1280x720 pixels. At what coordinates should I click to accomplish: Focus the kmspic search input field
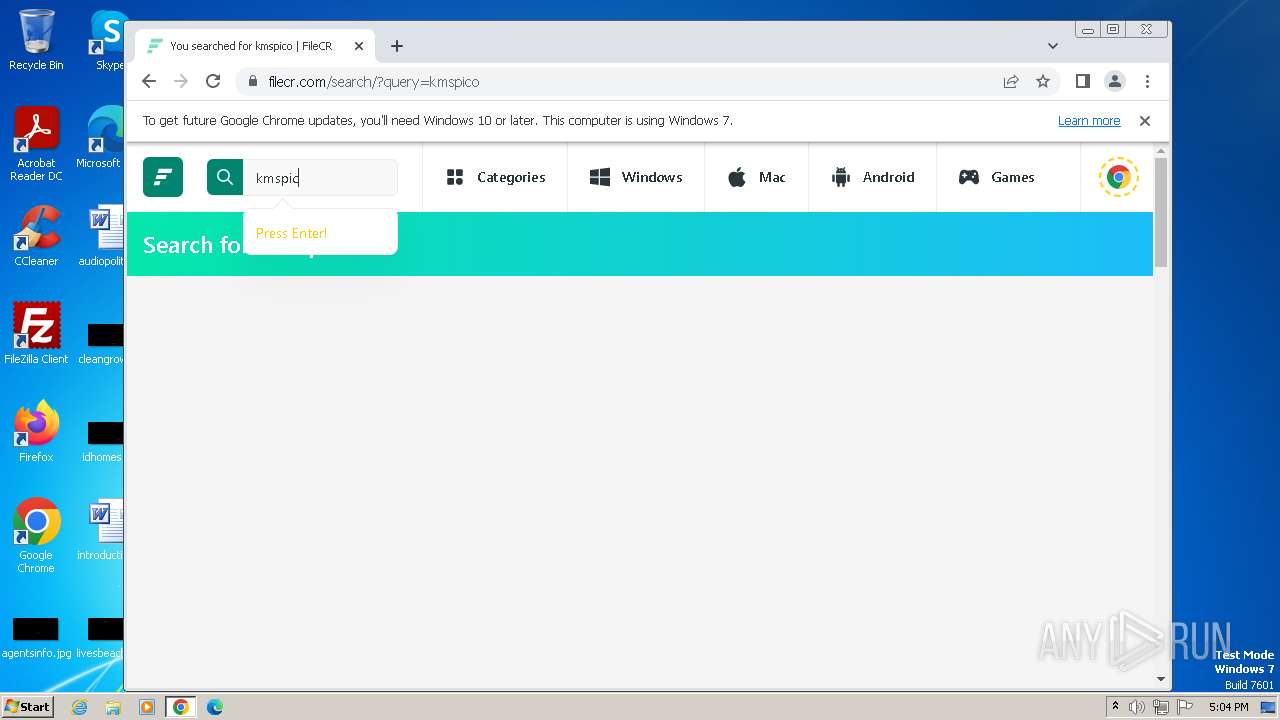[x=320, y=178]
